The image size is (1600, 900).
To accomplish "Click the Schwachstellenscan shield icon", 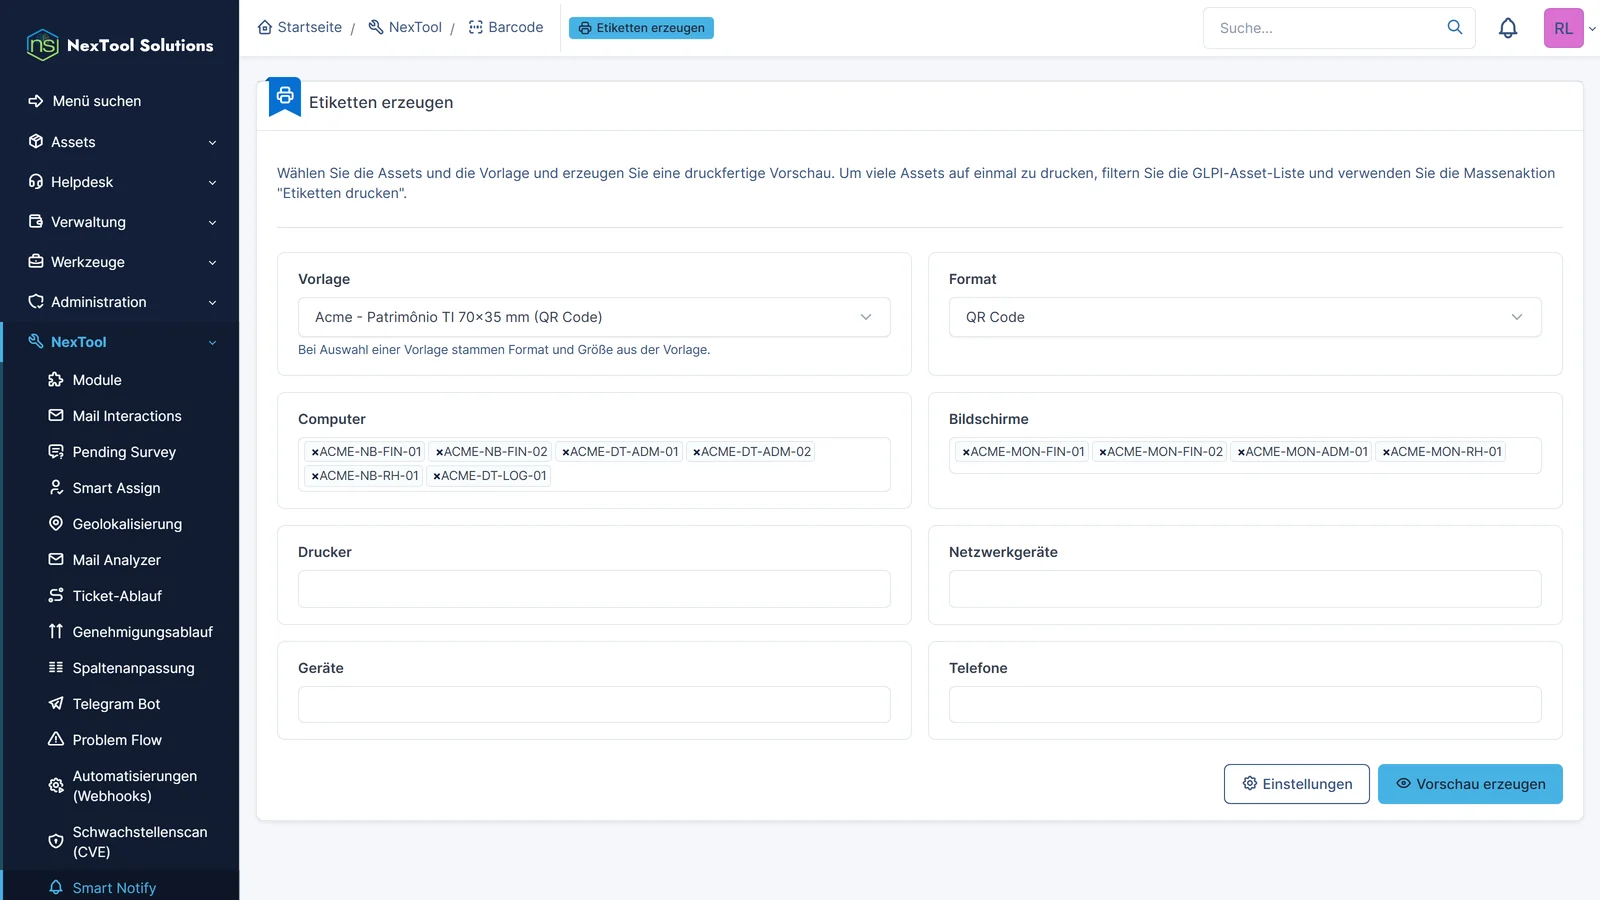I will 56,842.
